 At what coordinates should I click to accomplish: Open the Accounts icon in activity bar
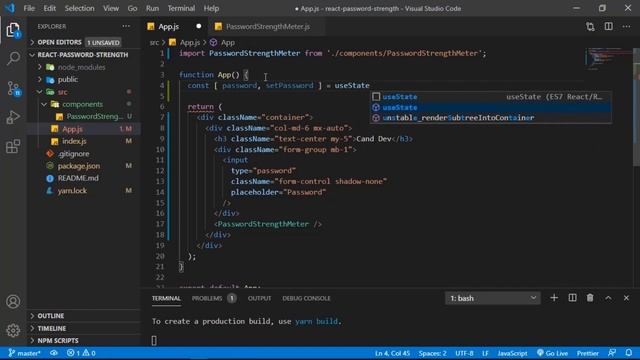tap(13, 302)
